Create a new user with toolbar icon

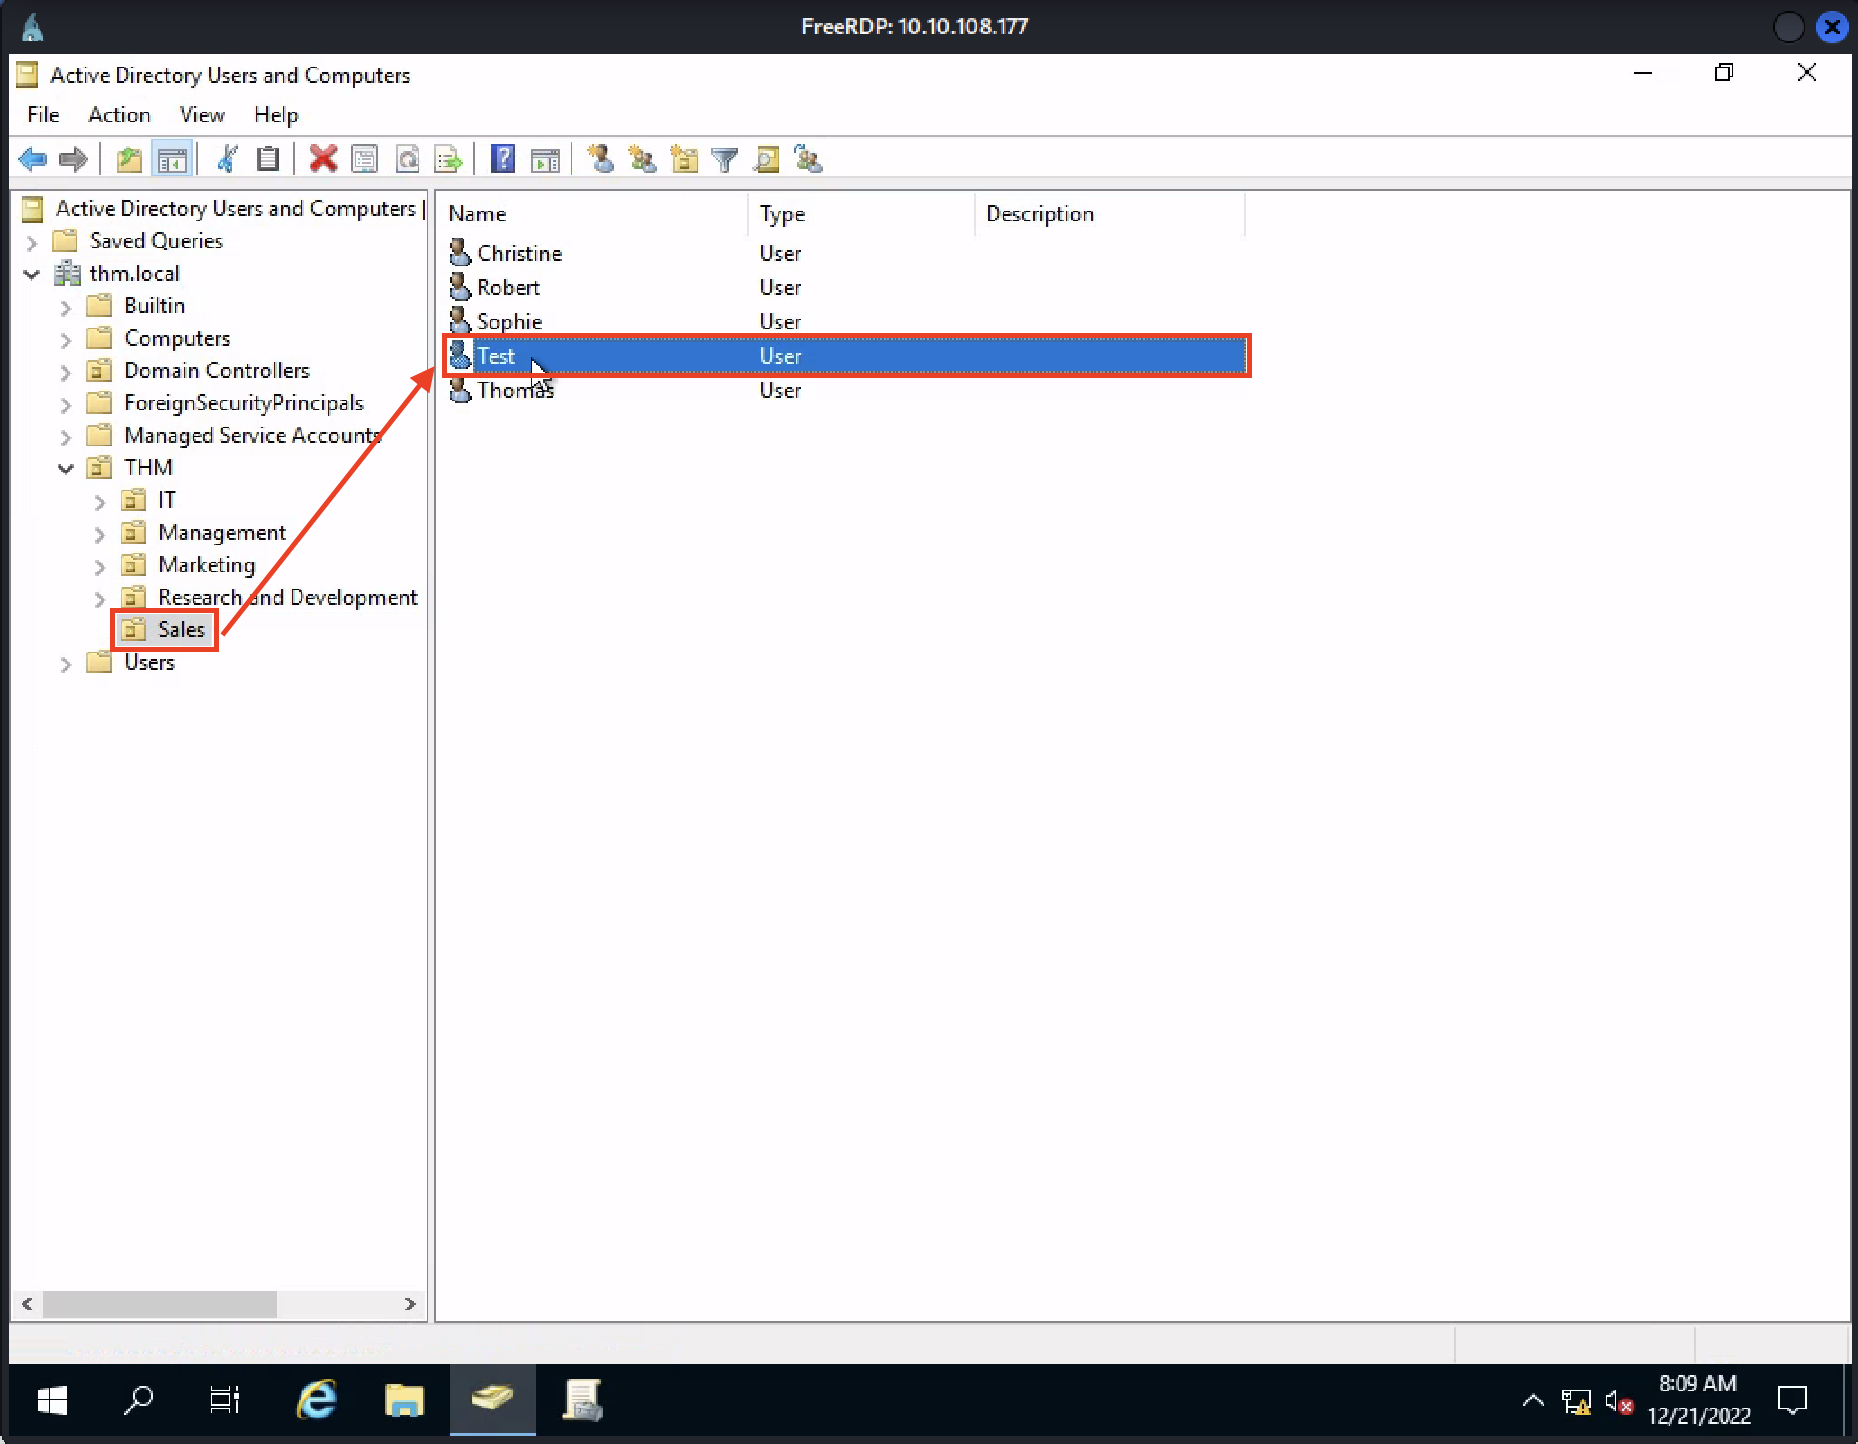click(x=600, y=159)
